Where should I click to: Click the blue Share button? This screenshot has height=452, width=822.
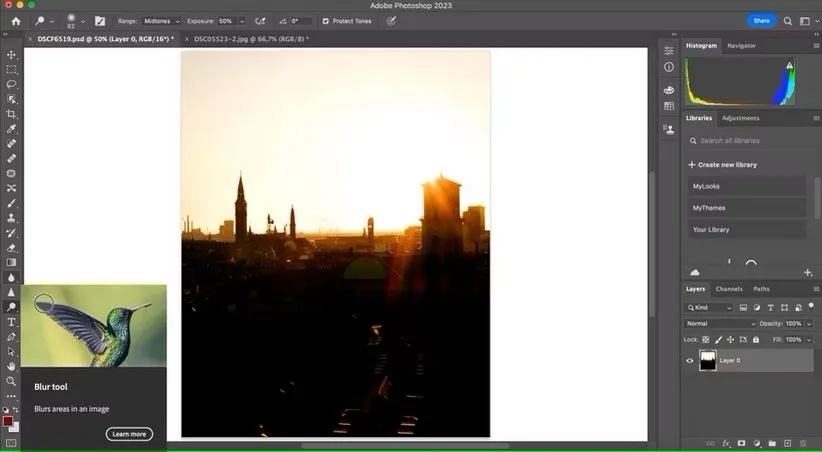761,20
